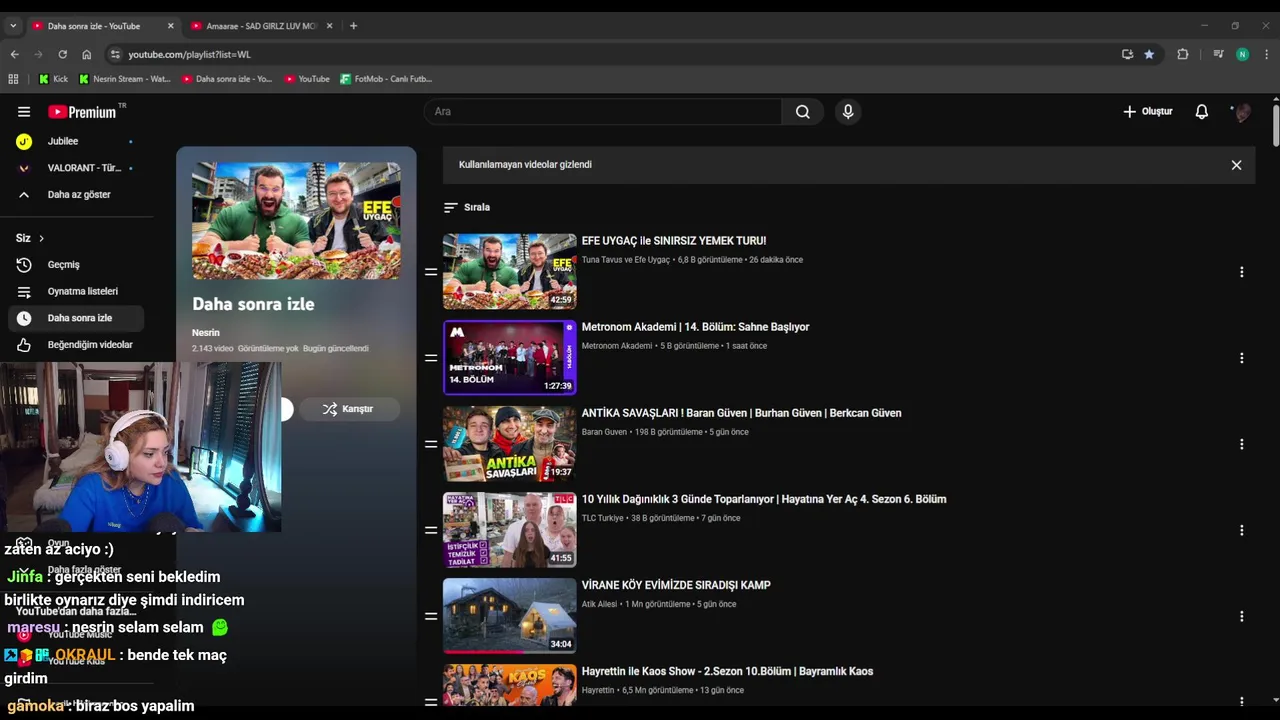The width and height of the screenshot is (1280, 720).
Task: Open ANTİKA SAVAŞLARI video thumbnail
Action: pos(510,443)
